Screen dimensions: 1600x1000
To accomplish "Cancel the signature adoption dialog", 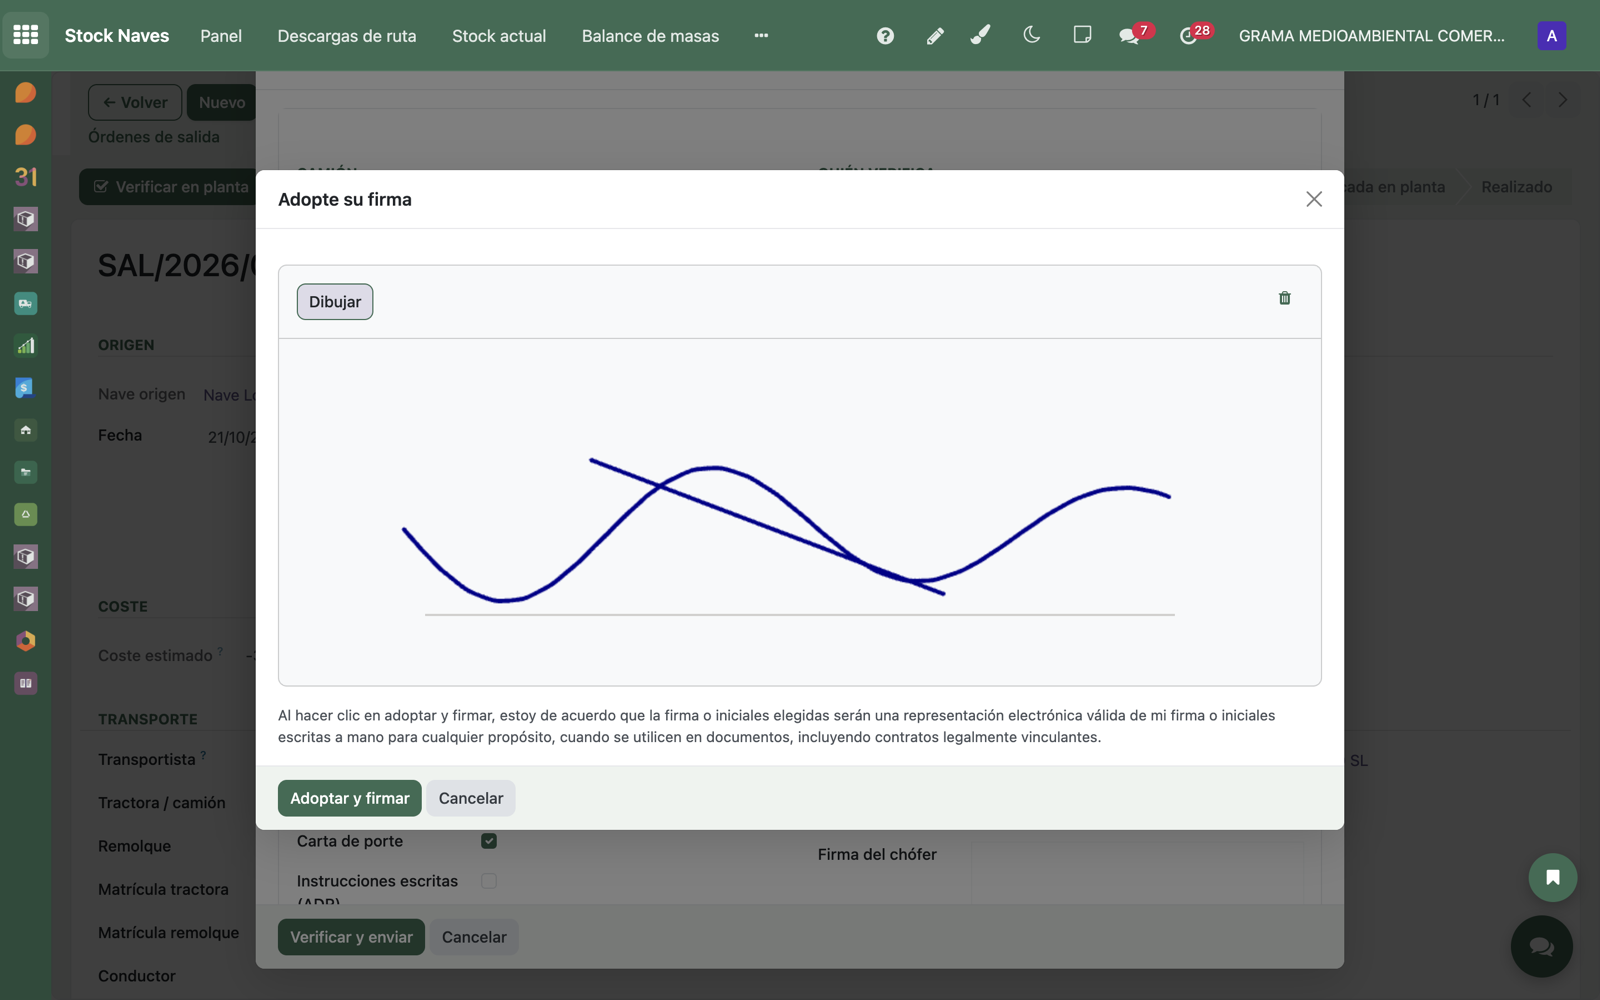I will (471, 798).
